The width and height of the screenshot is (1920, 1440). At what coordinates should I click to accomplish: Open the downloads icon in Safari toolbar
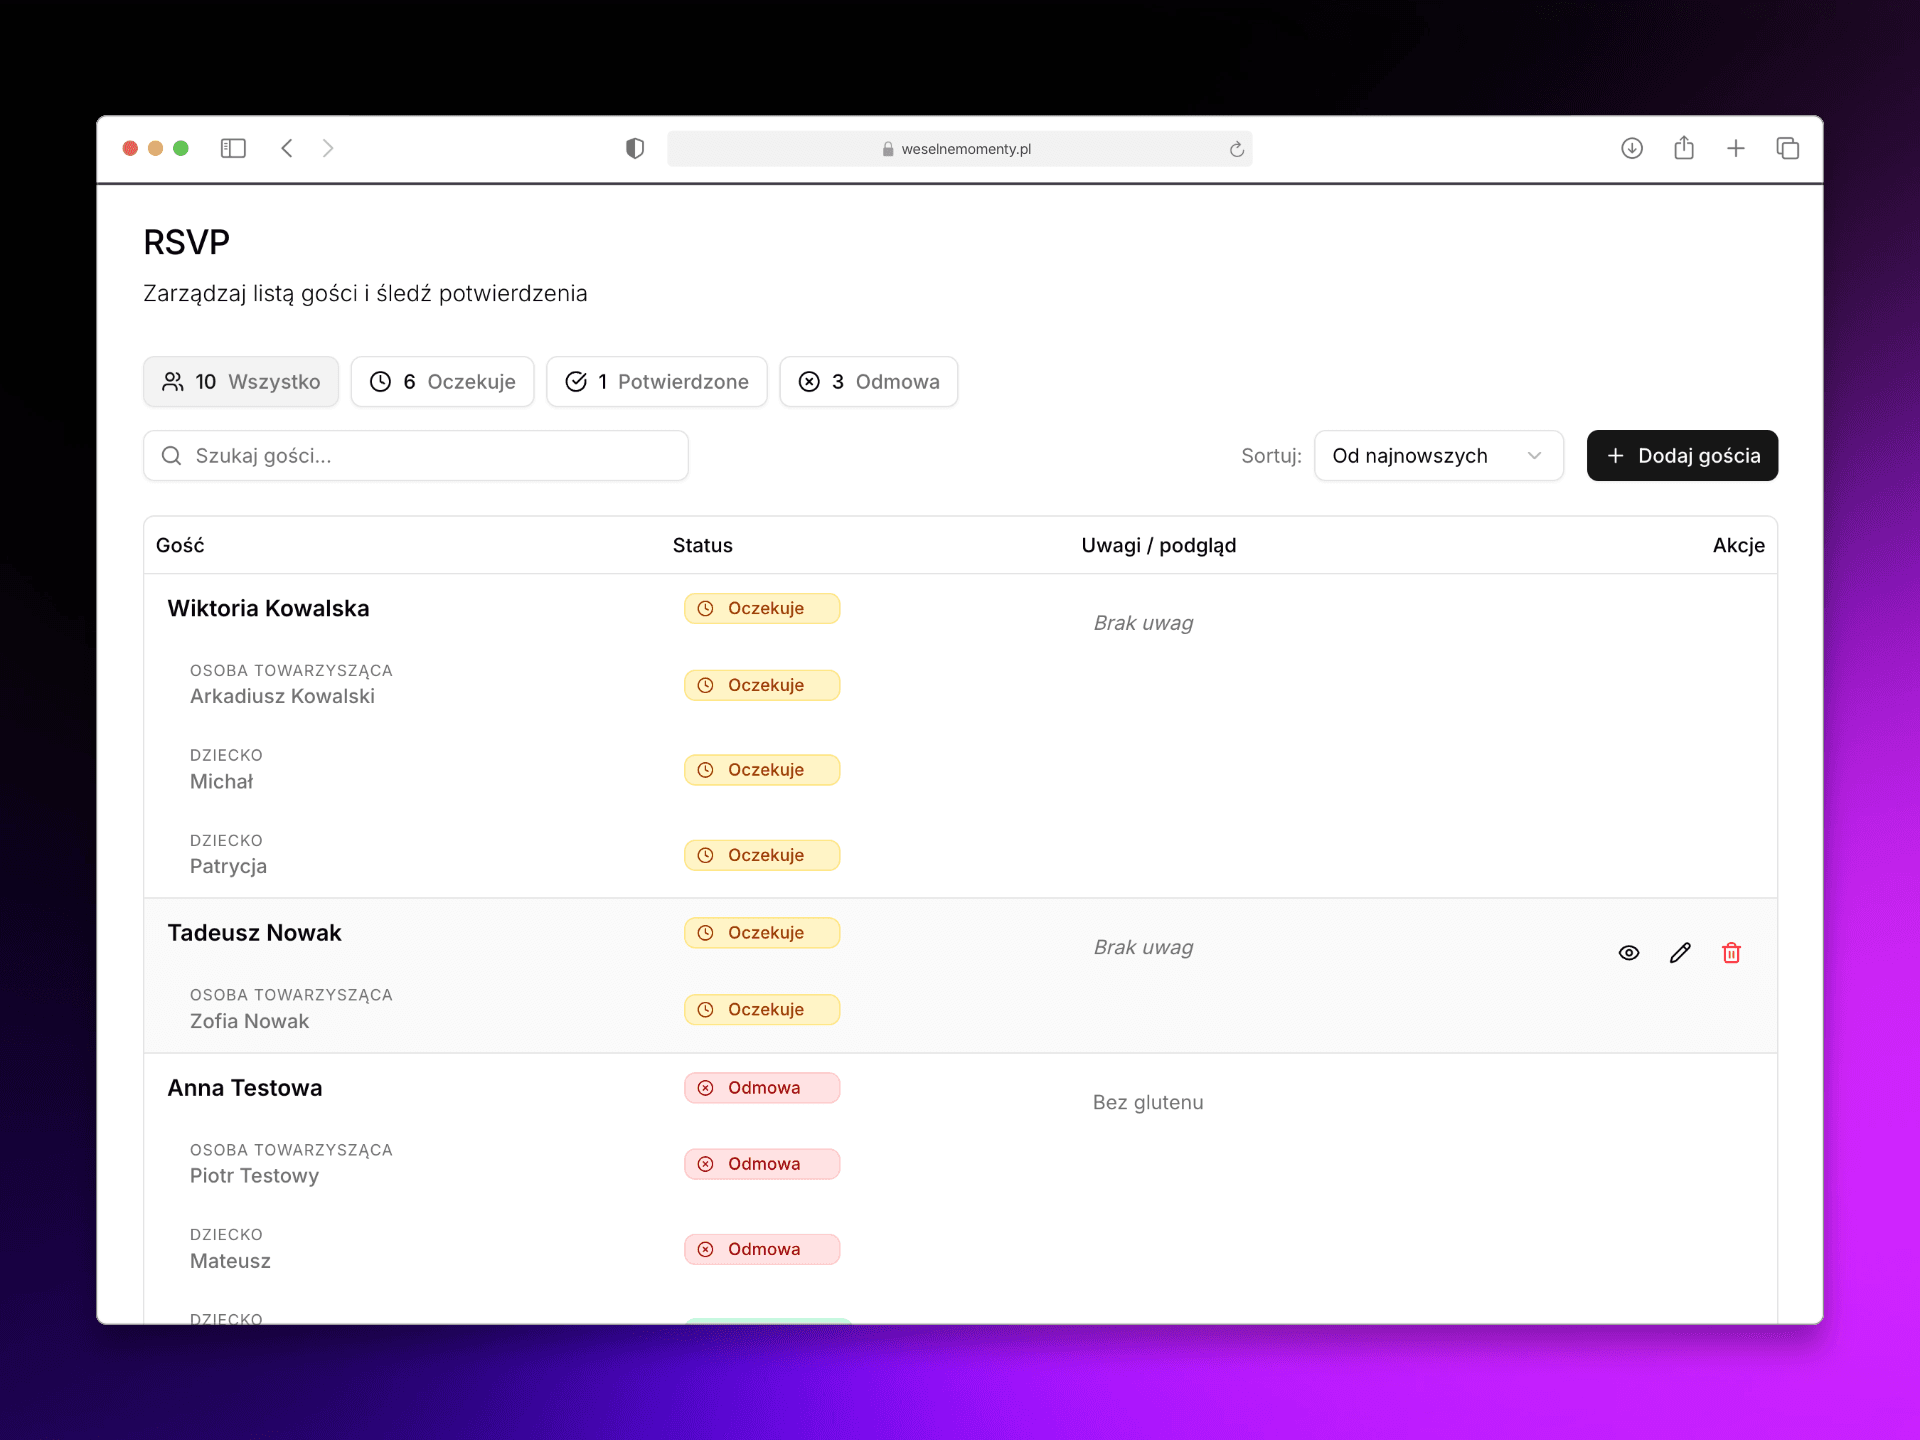click(1632, 148)
